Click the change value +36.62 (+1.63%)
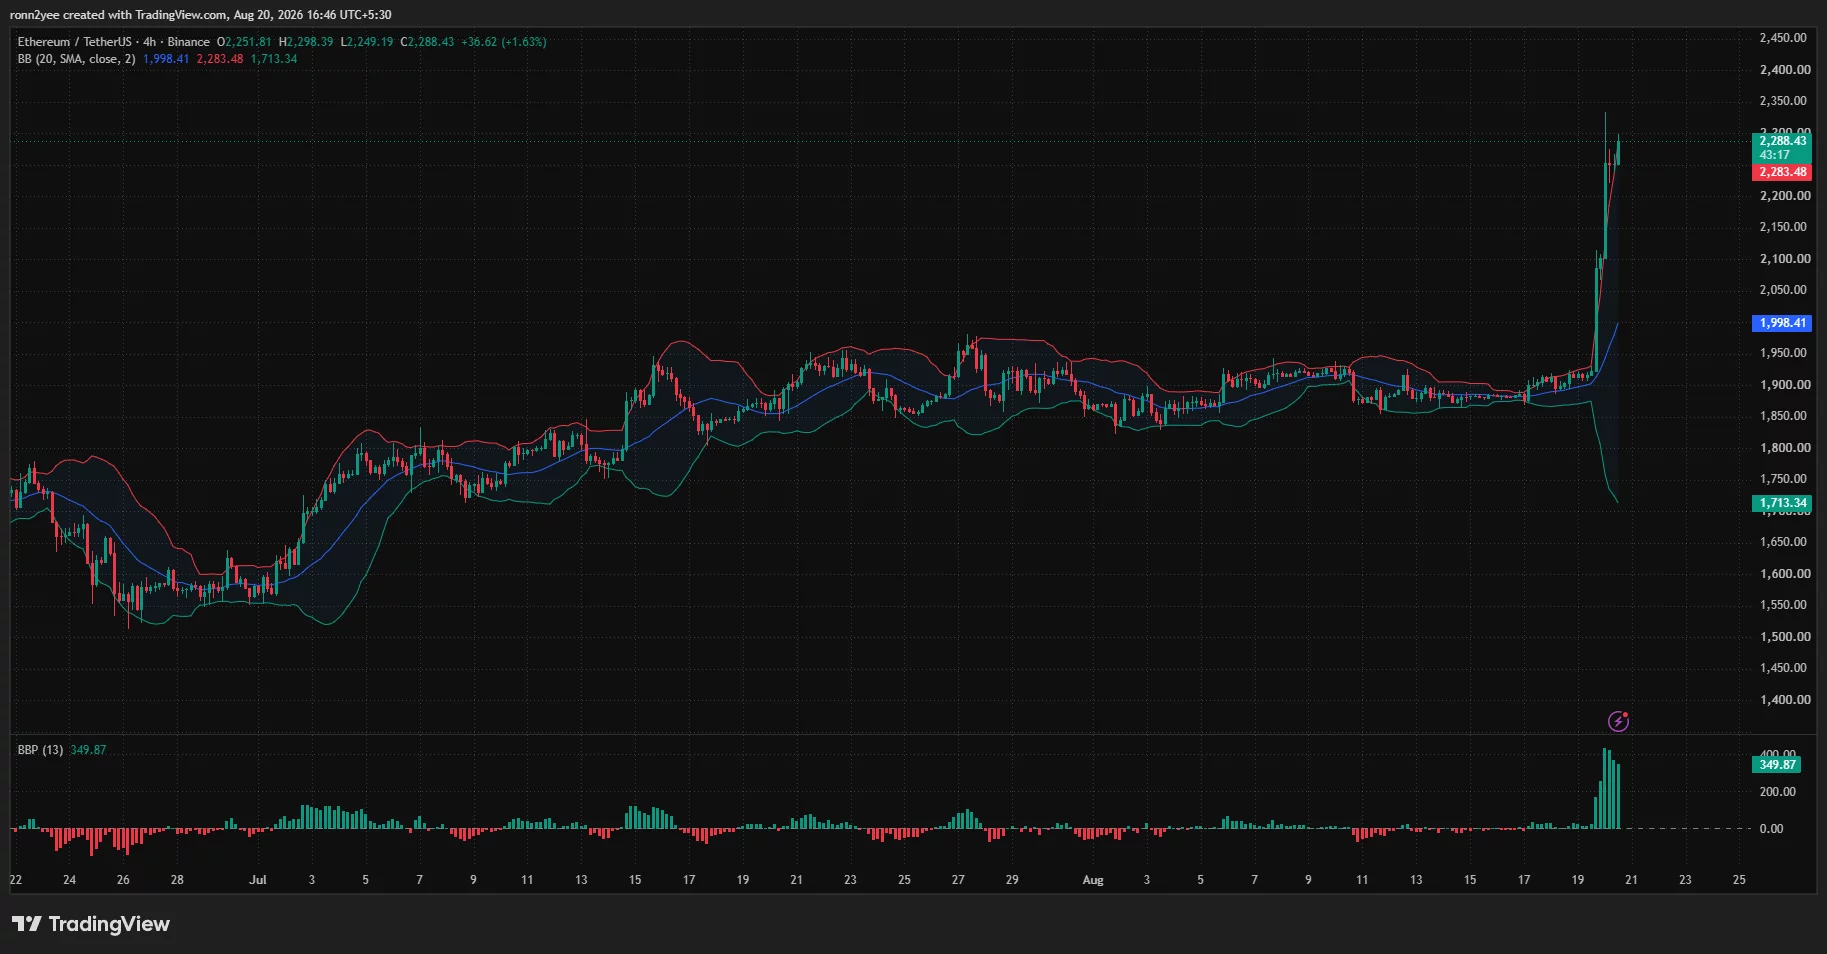This screenshot has width=1827, height=954. (504, 42)
